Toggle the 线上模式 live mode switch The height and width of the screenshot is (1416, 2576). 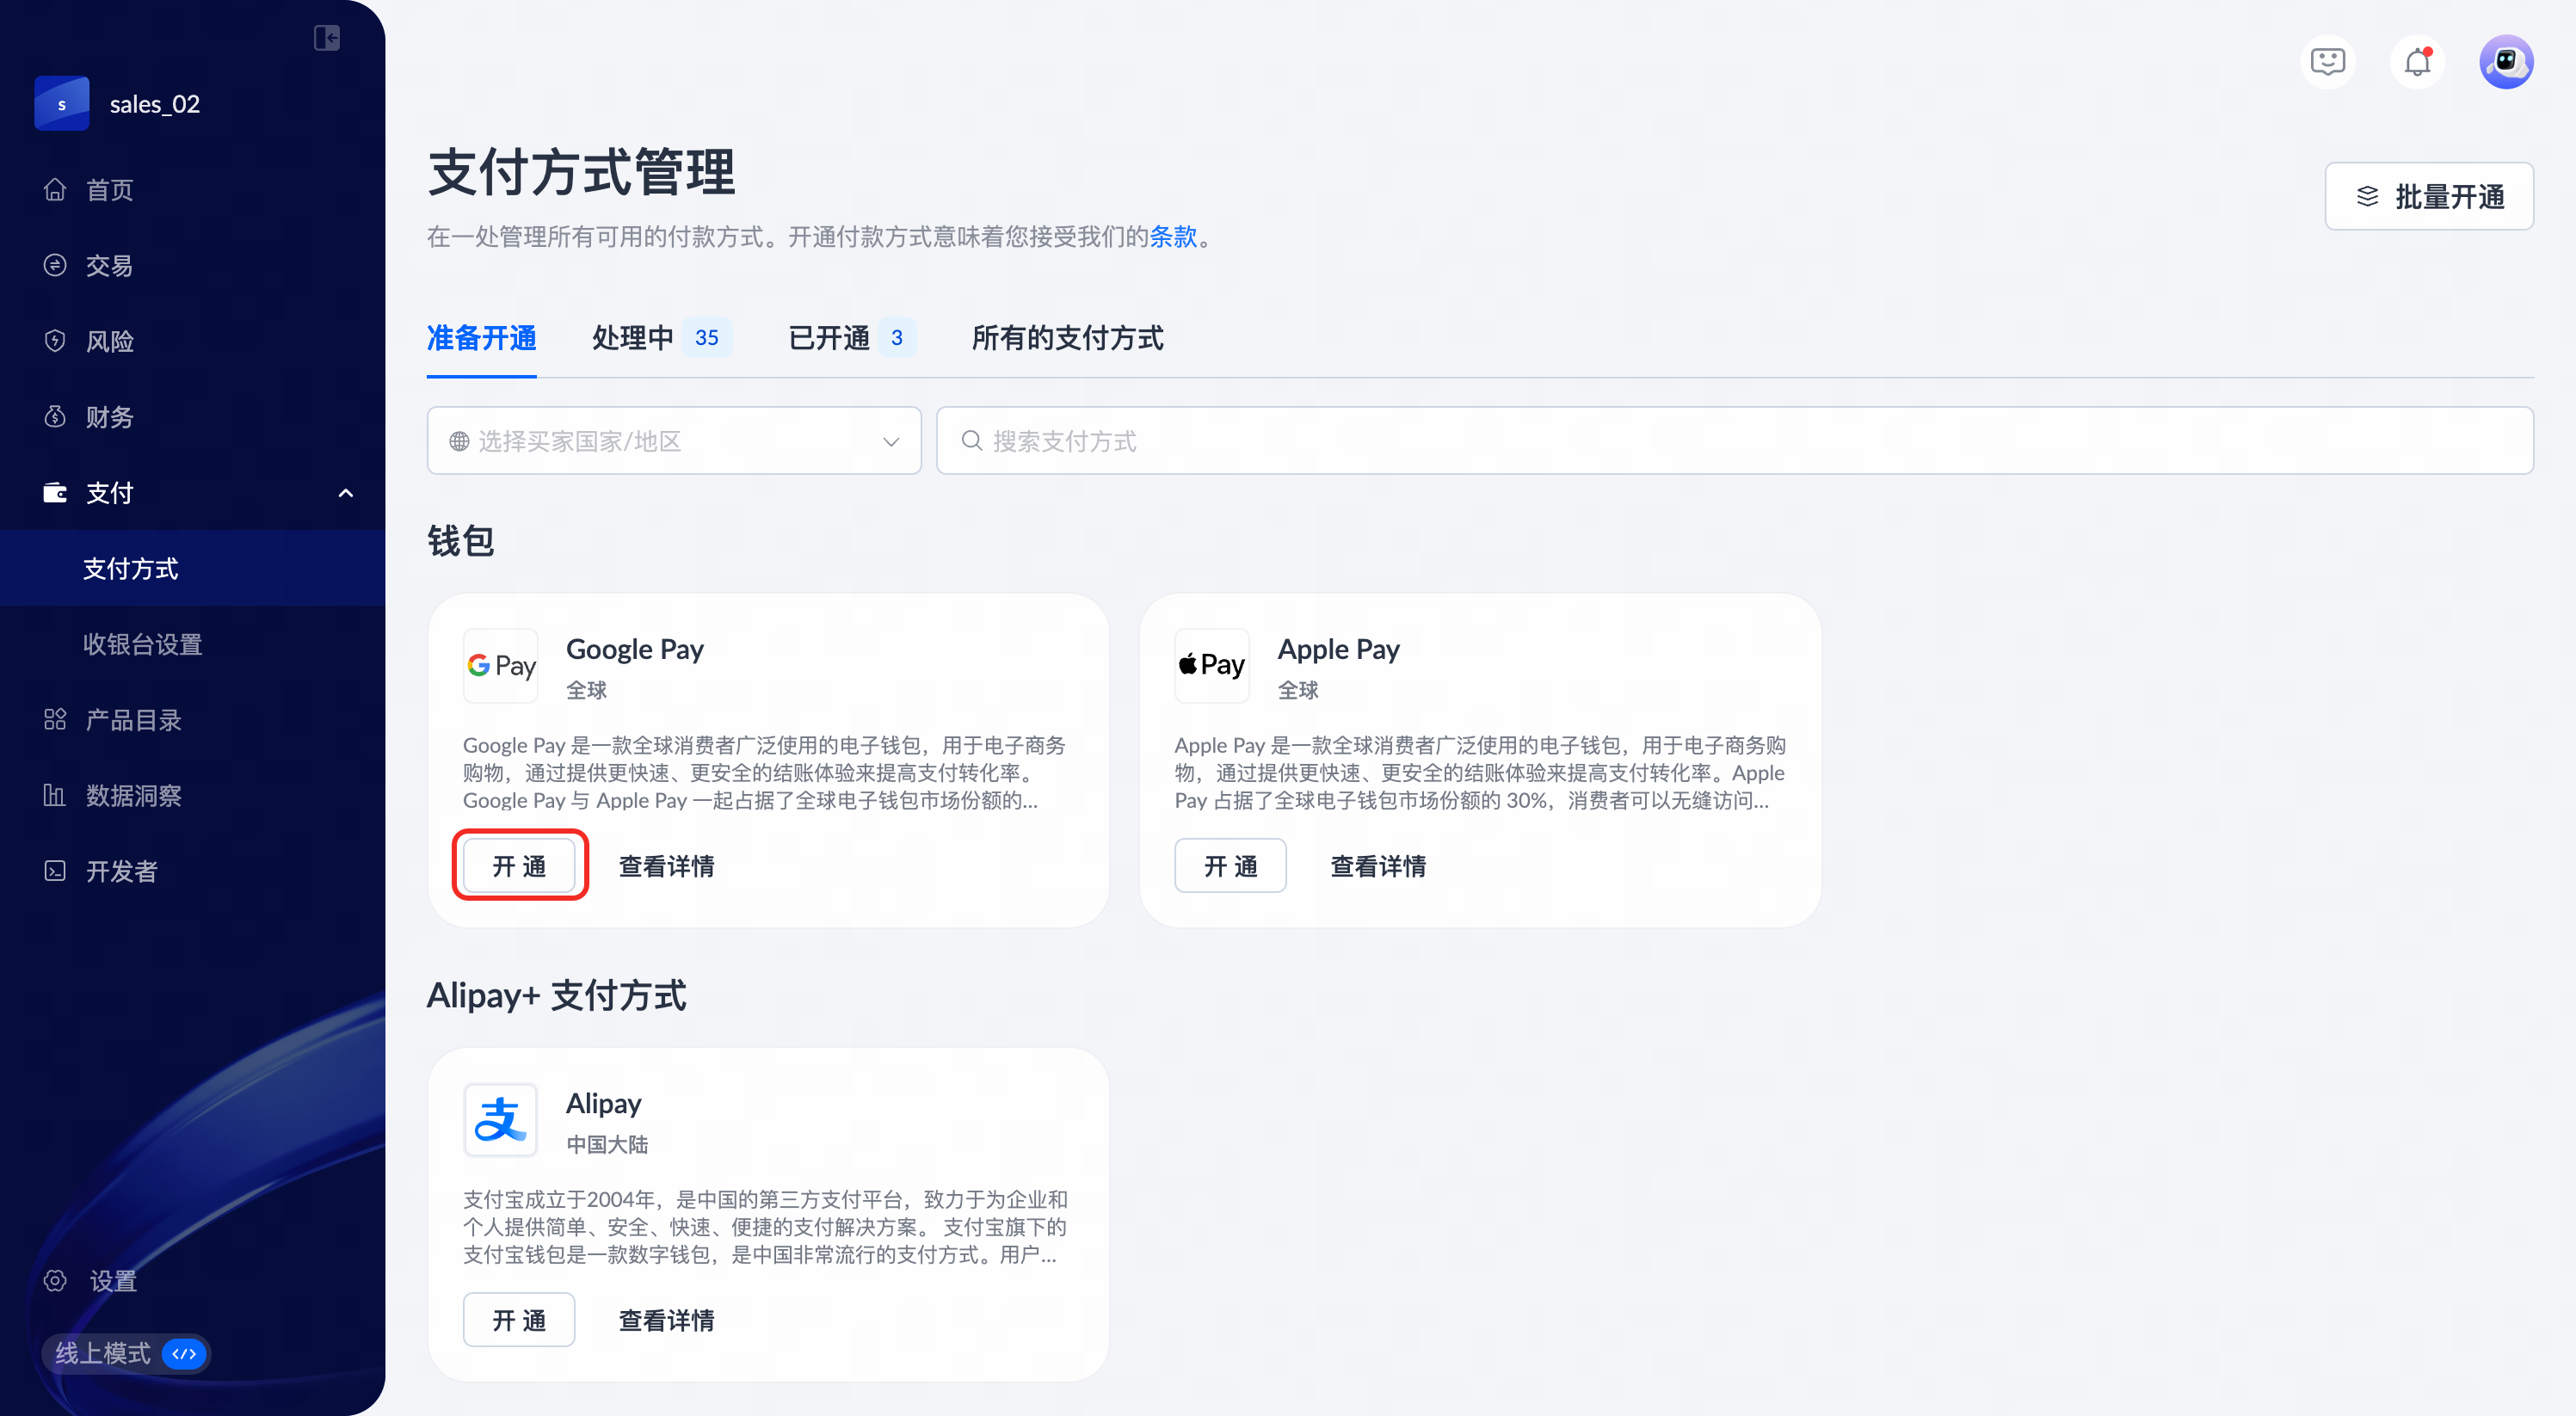coord(184,1354)
